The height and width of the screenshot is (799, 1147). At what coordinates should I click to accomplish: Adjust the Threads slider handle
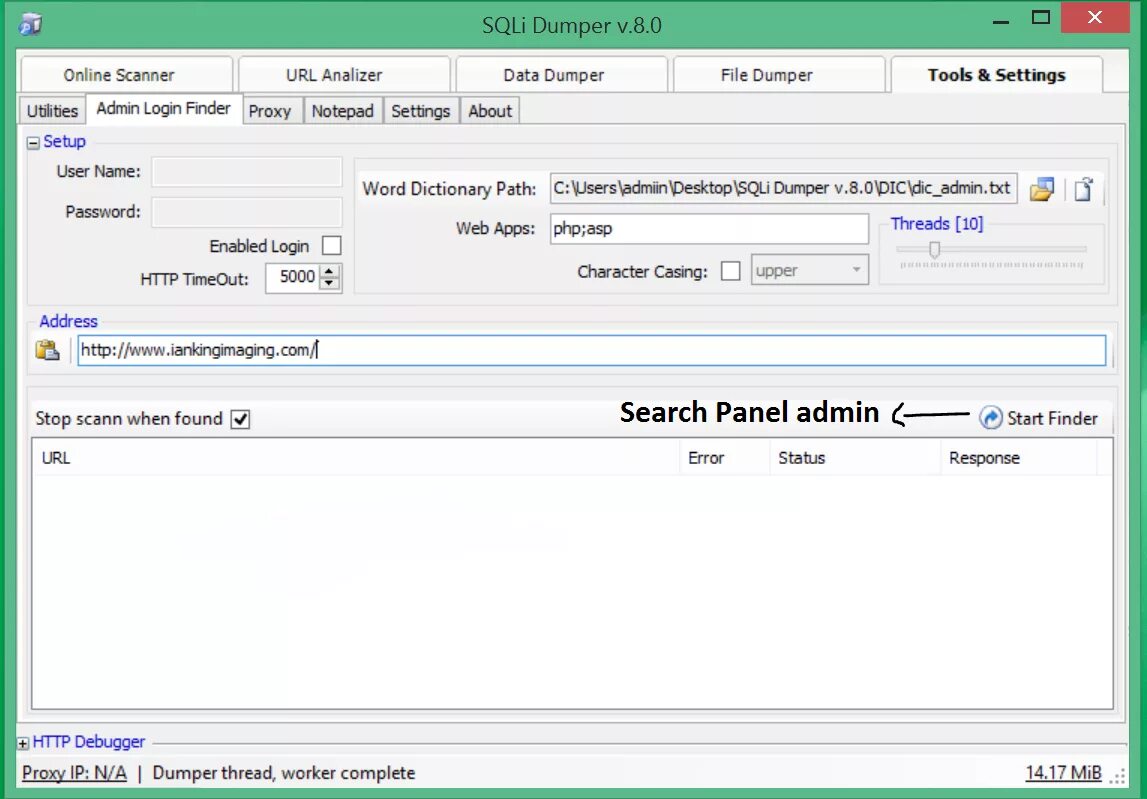click(x=934, y=250)
